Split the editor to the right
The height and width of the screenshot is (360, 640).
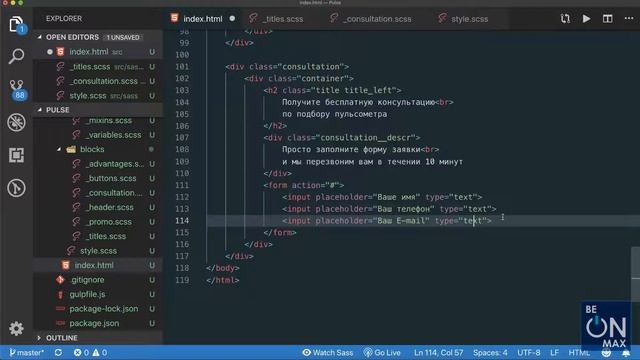click(607, 19)
